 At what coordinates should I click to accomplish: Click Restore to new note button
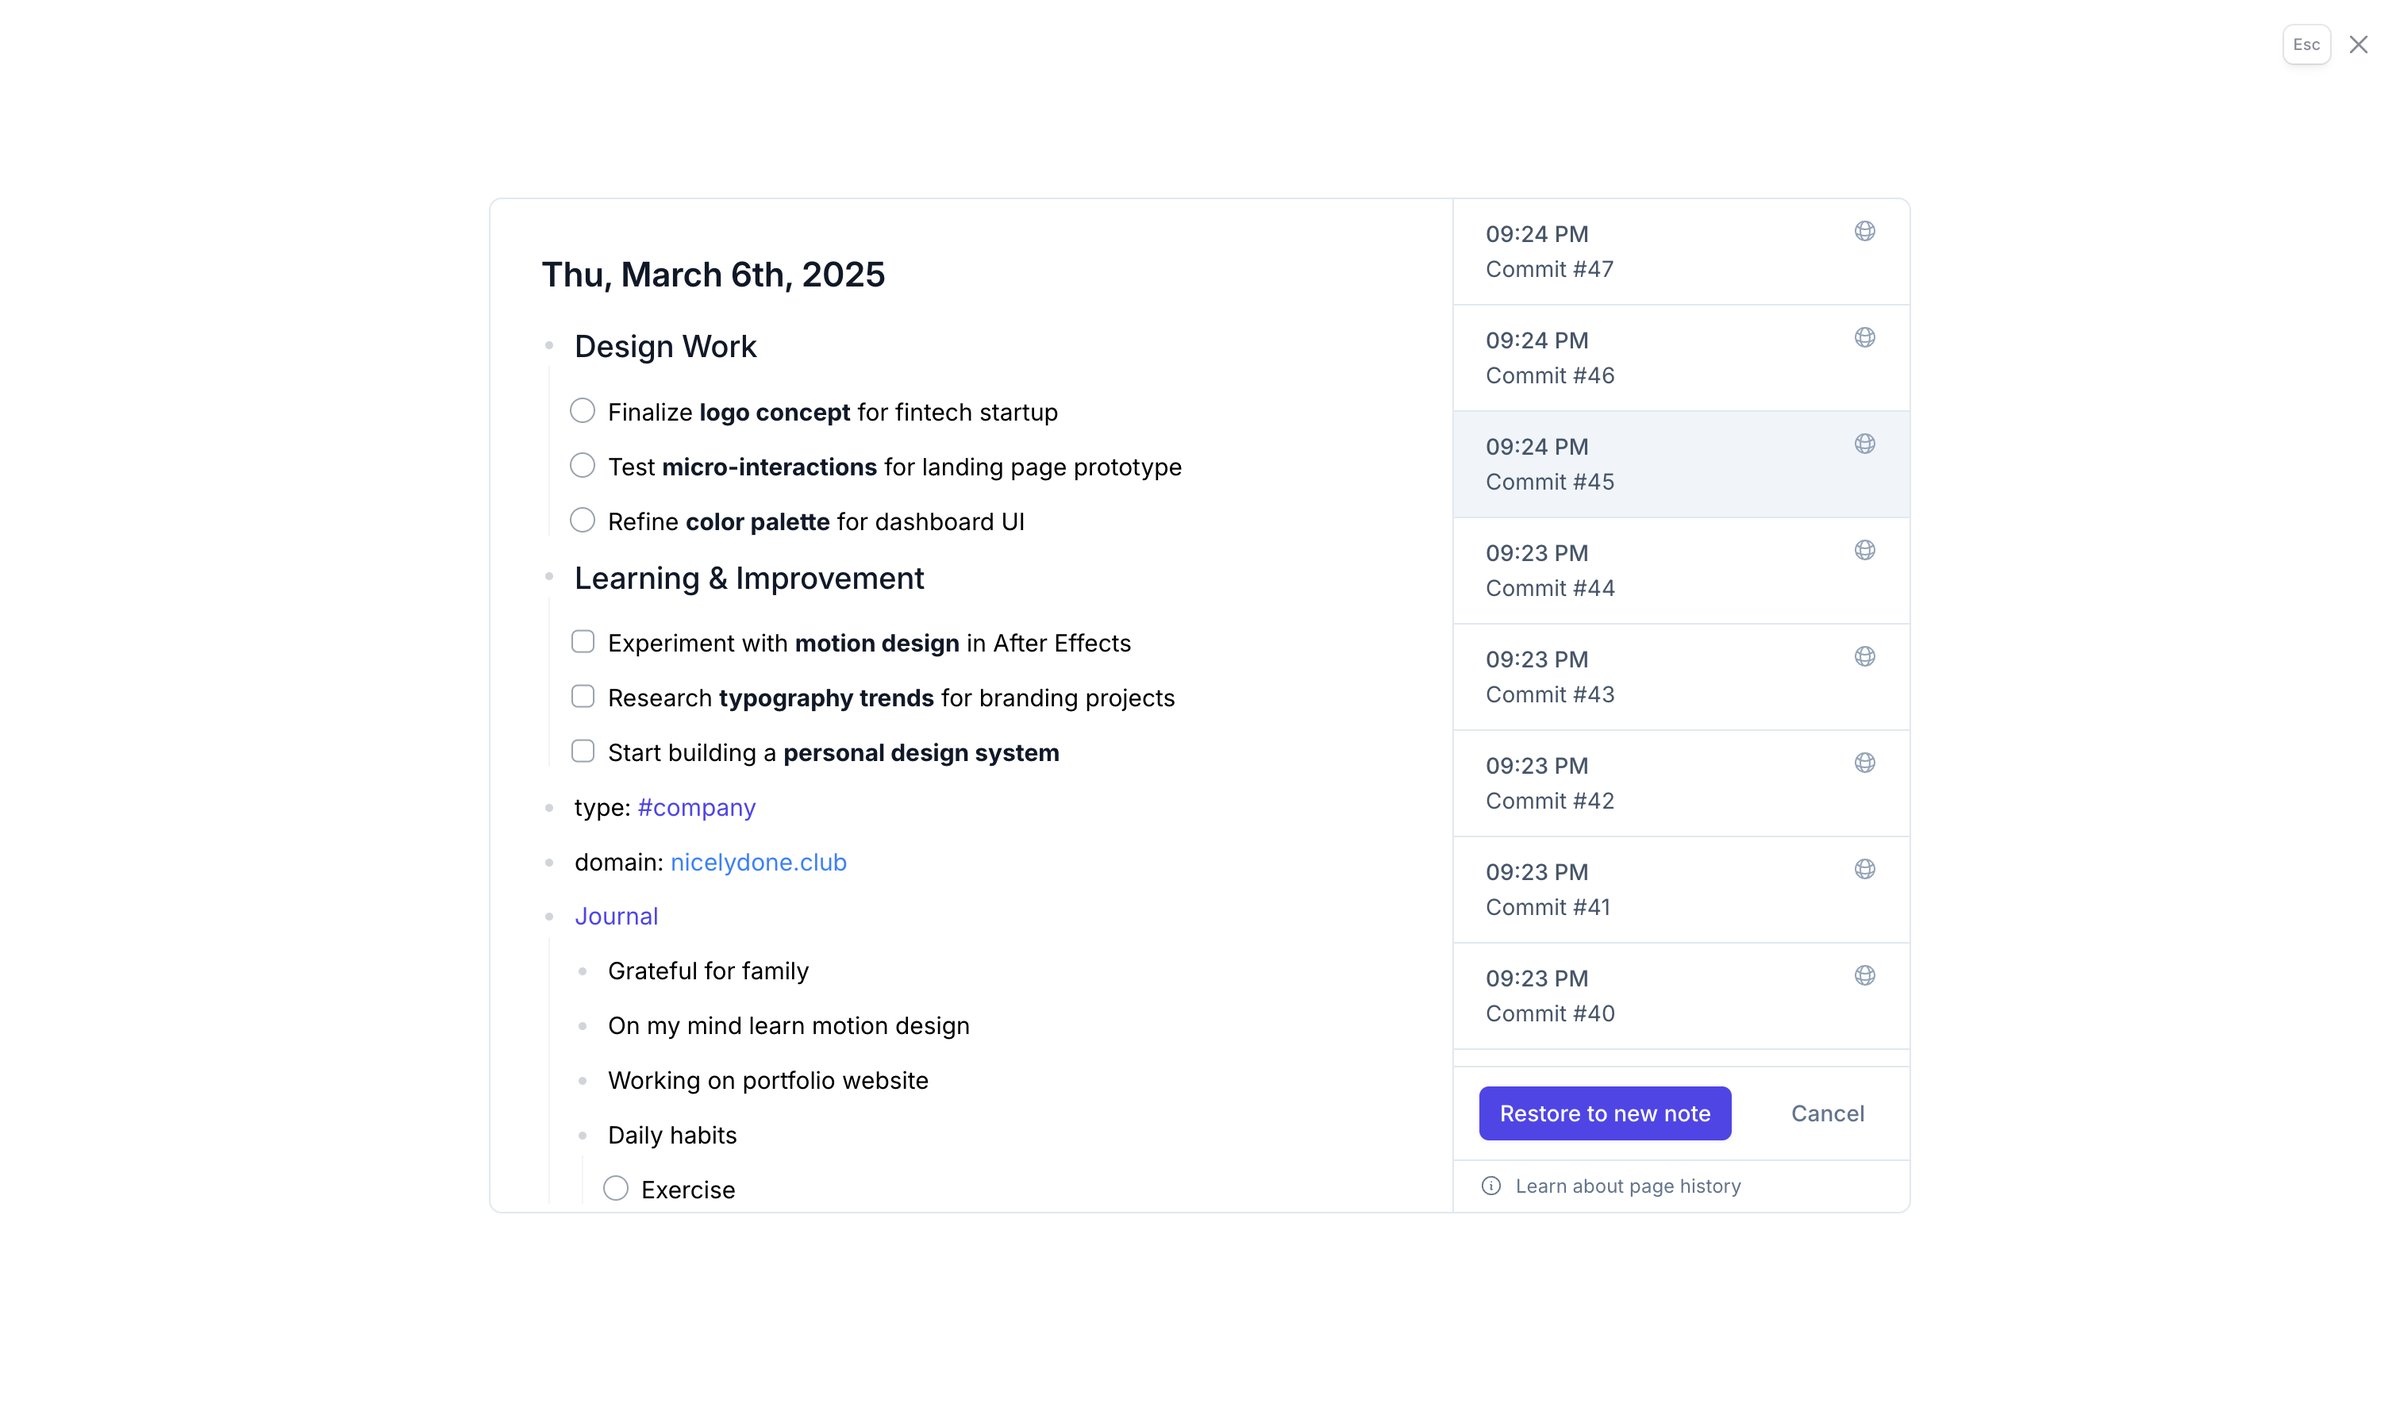1605,1113
